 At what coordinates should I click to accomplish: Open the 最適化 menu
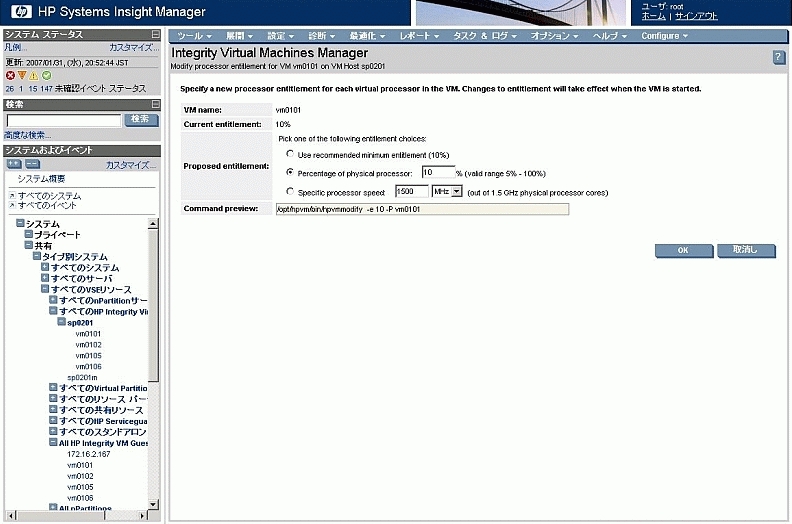point(367,36)
